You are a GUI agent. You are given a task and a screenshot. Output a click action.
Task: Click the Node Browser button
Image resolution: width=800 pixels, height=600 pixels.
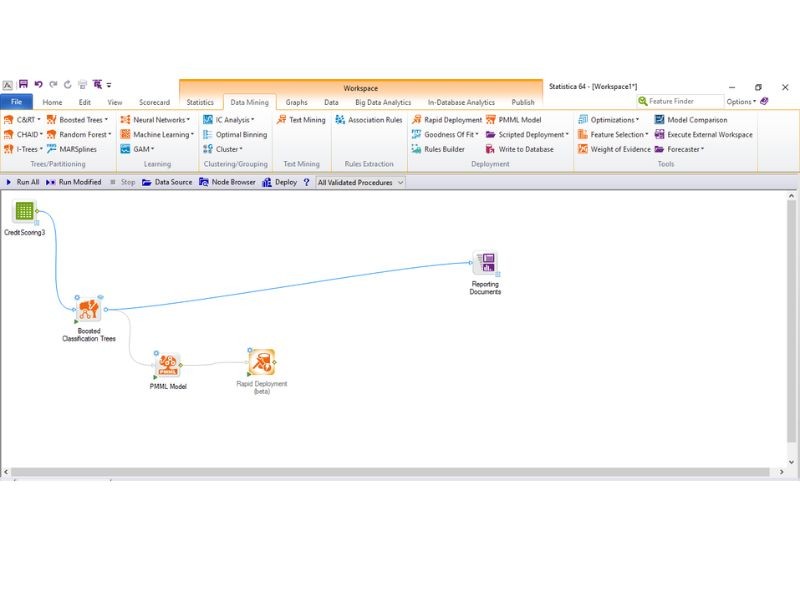pos(227,182)
